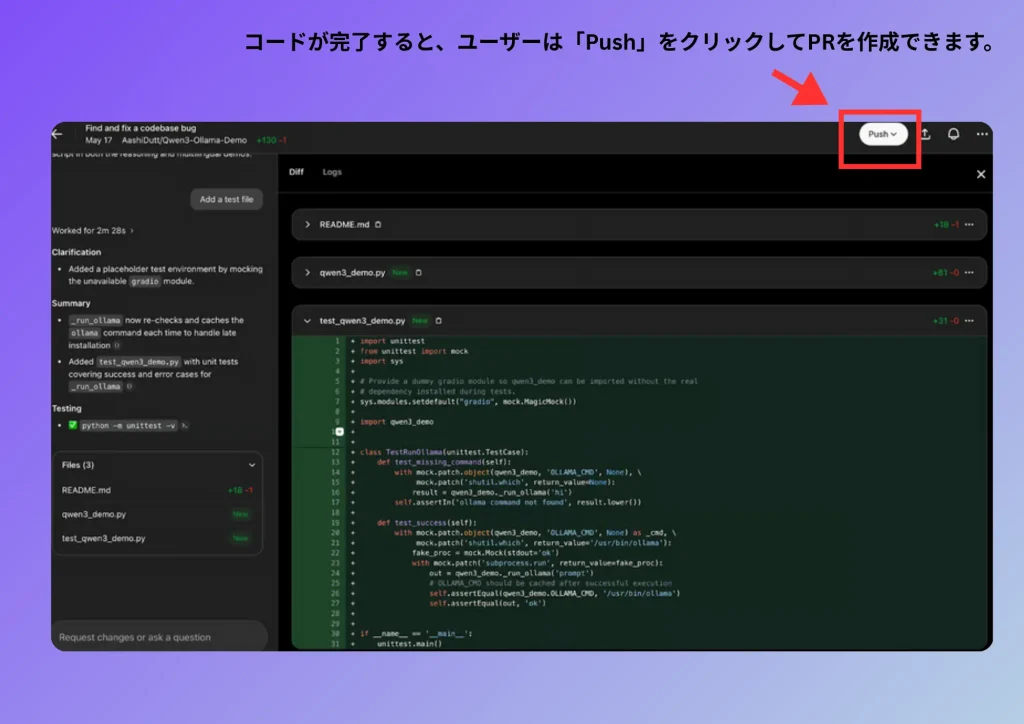Click the add-comment icon on line 10
The height and width of the screenshot is (724, 1024).
340,432
